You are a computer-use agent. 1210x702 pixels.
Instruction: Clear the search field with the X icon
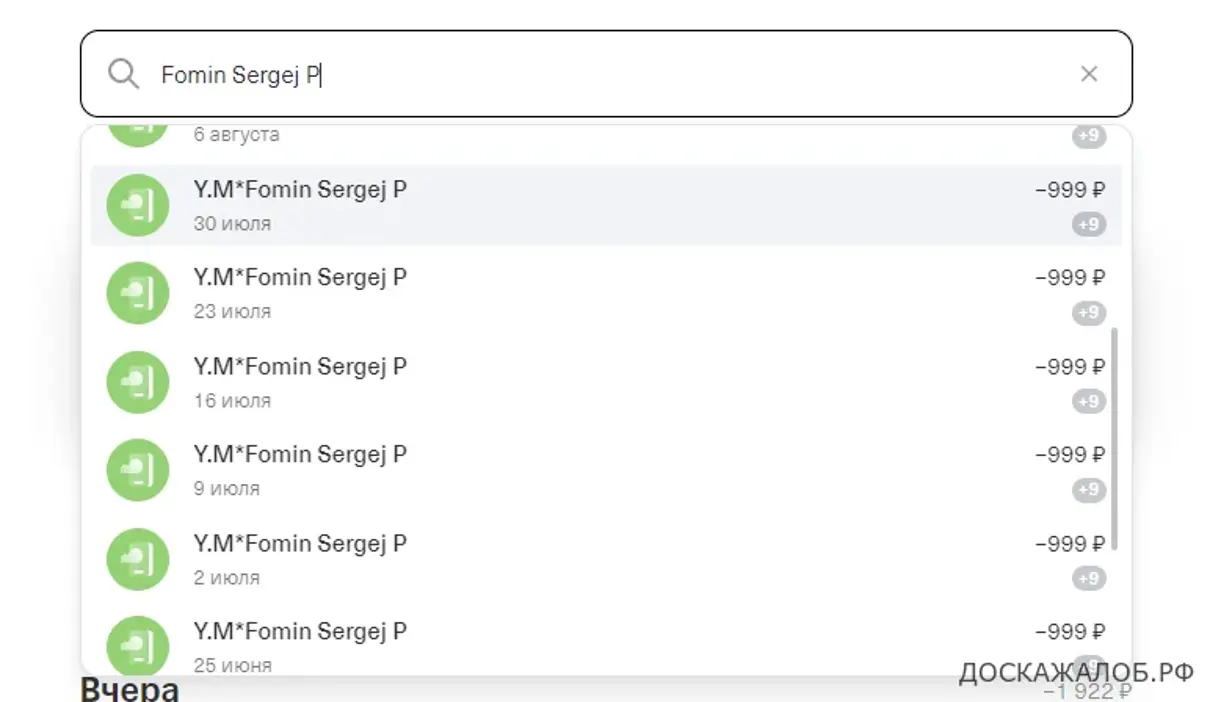pyautogui.click(x=1089, y=74)
